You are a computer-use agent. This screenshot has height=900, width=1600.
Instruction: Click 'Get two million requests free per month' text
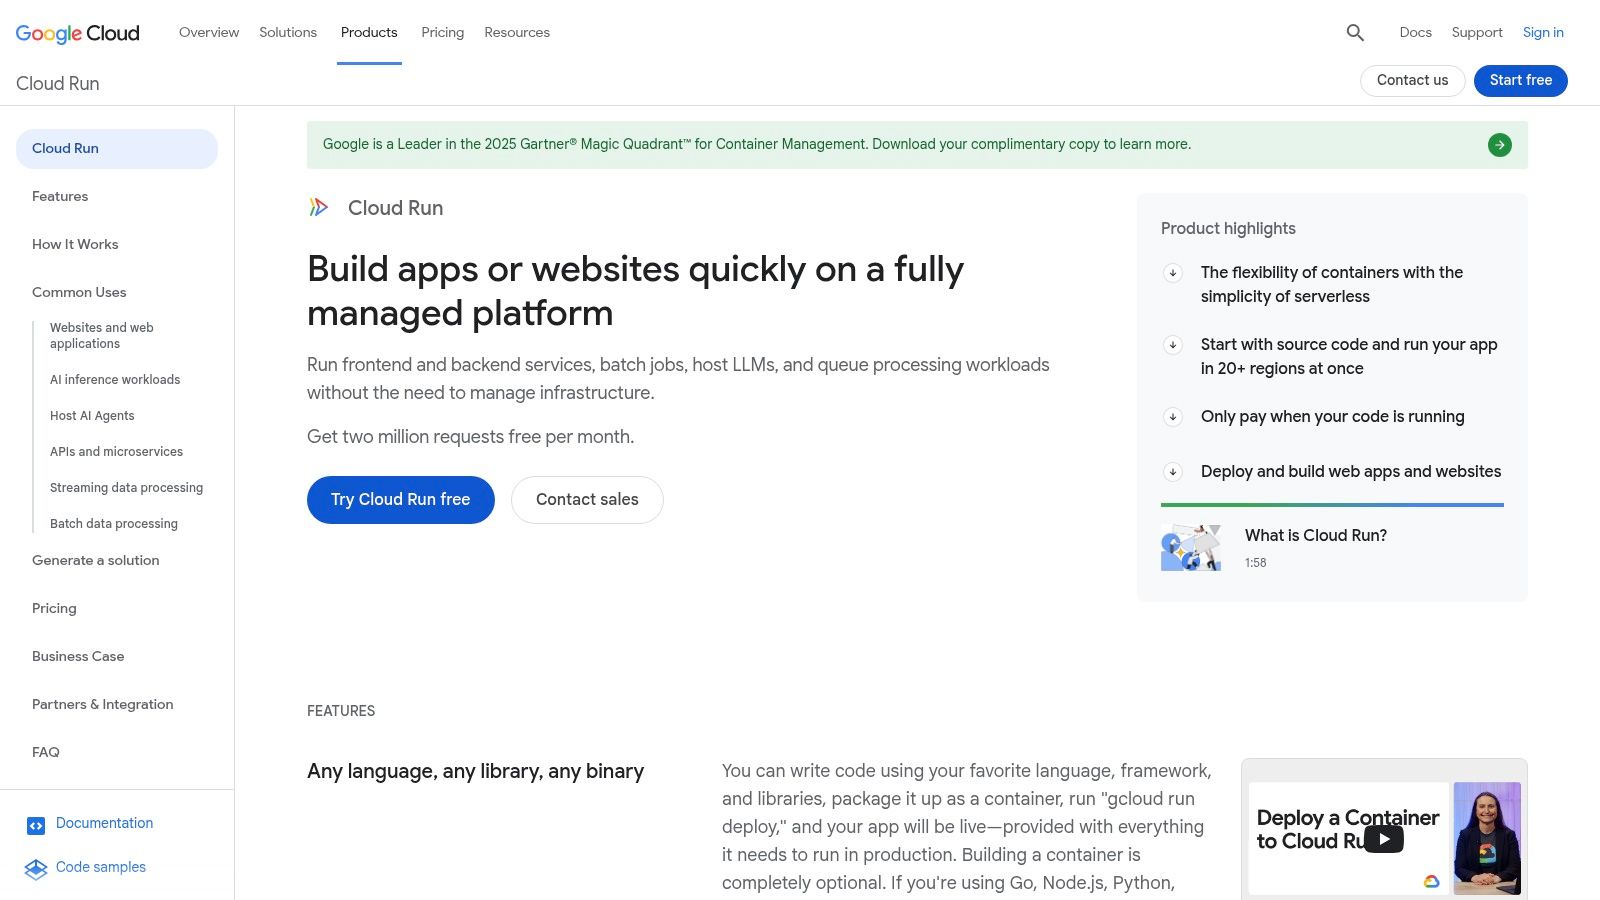point(471,436)
